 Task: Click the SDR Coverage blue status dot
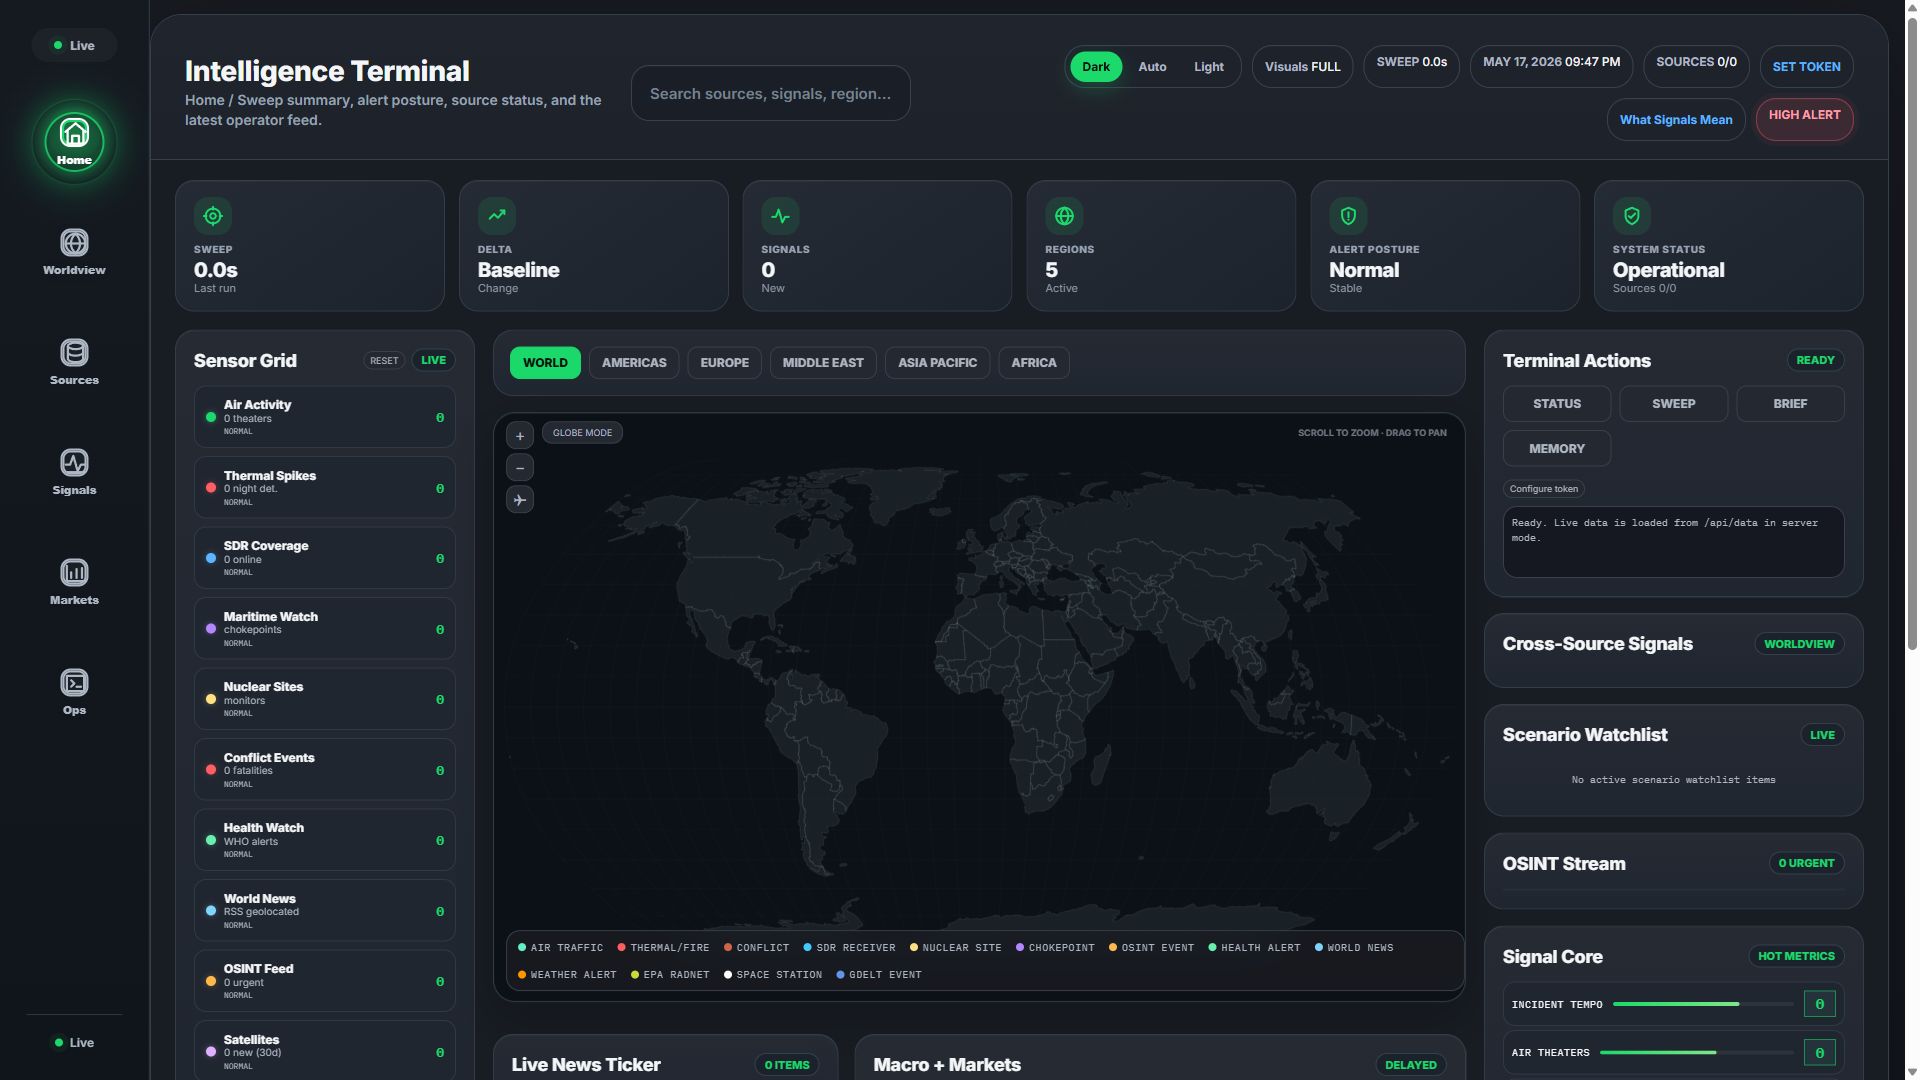click(x=211, y=558)
